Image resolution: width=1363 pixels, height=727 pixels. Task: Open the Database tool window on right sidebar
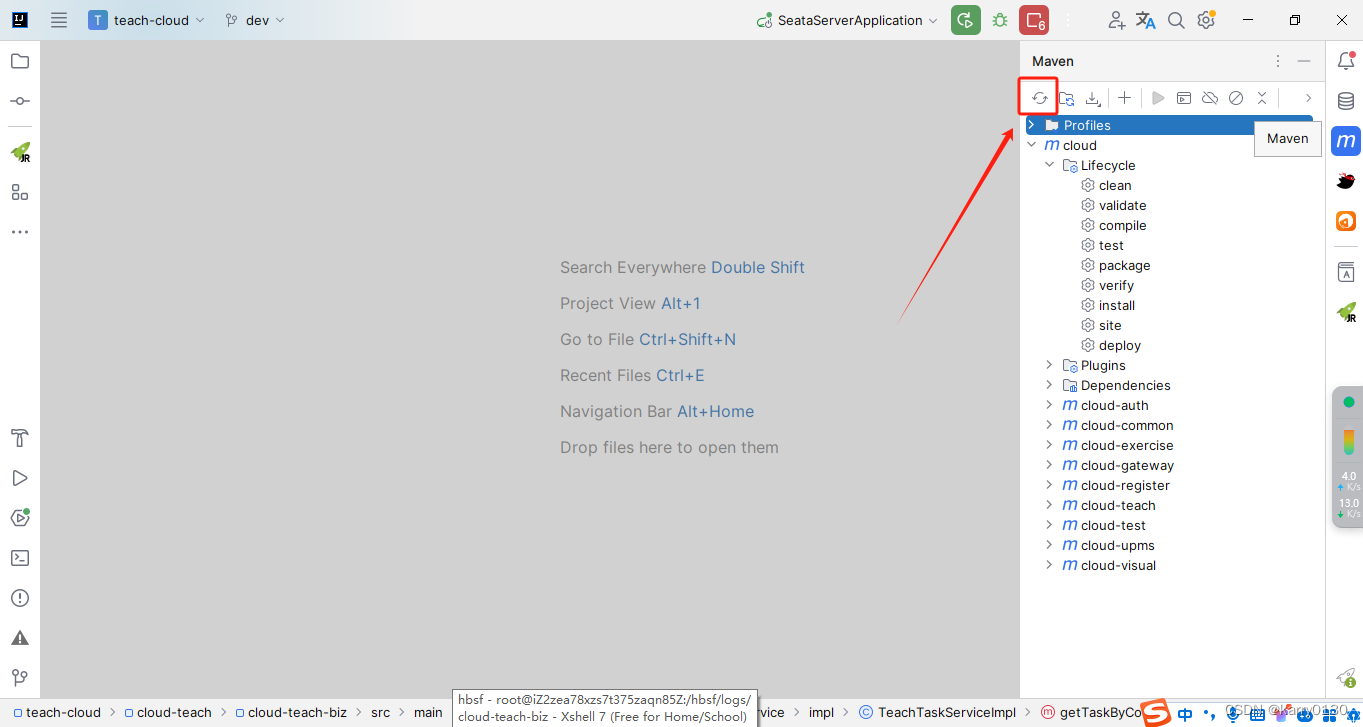(x=1345, y=100)
